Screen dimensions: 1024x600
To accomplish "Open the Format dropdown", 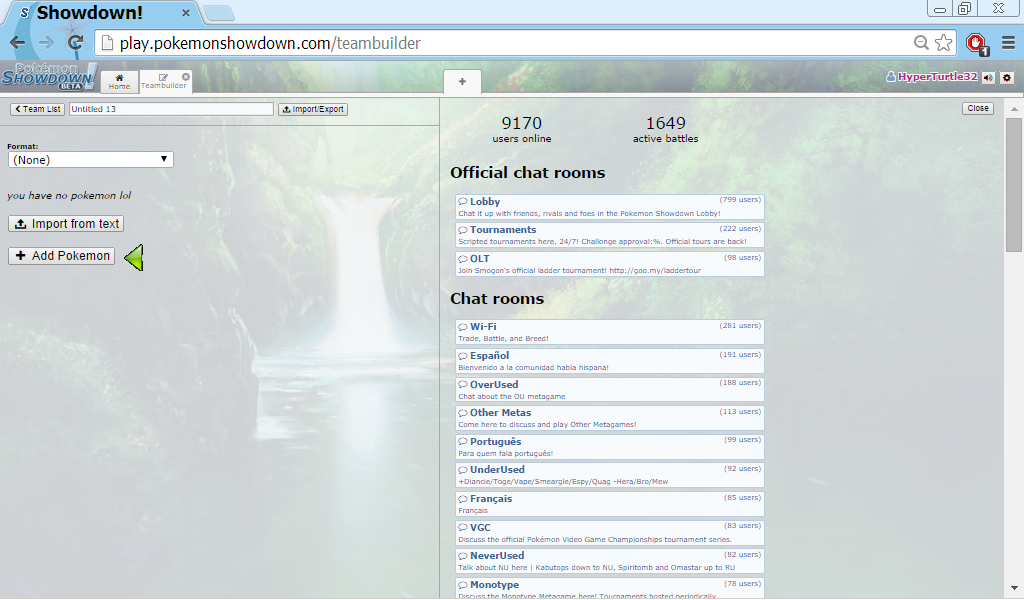I will point(91,160).
